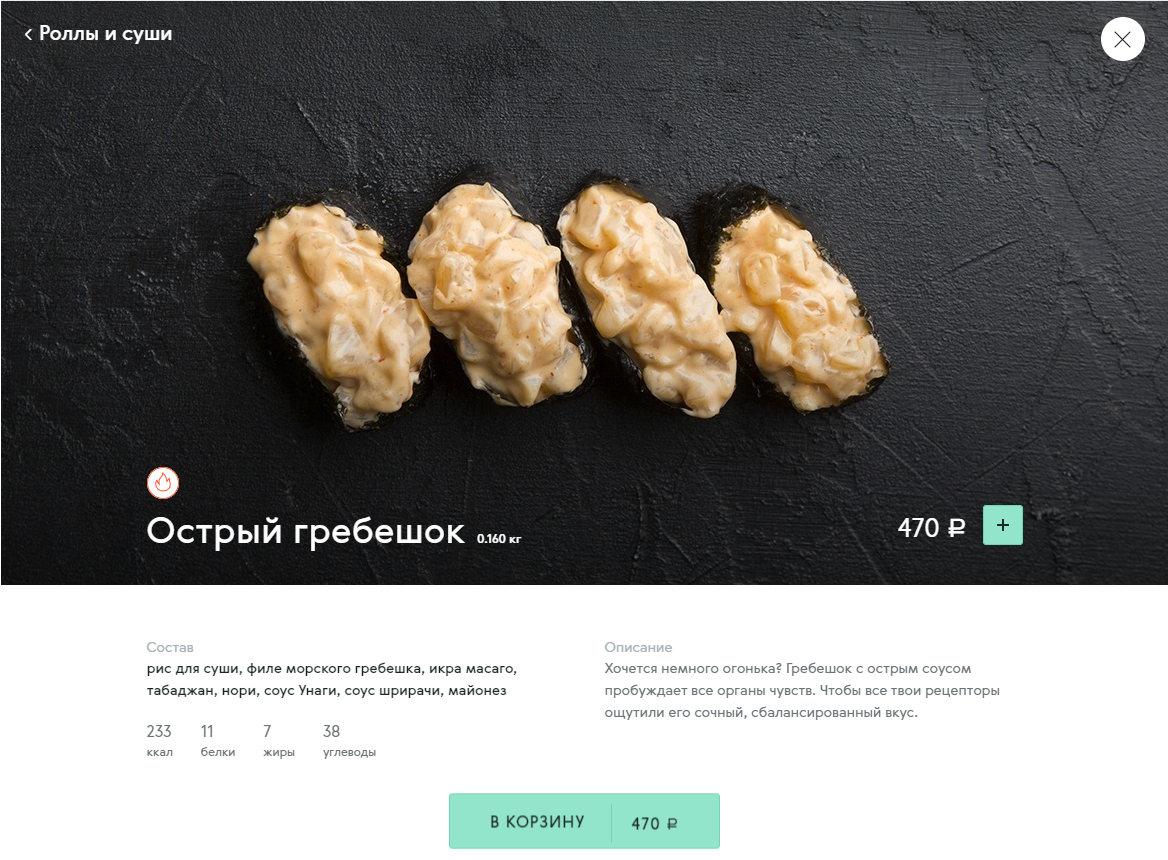Viewport: 1168px width, 860px height.
Task: Click the 470 ₽ price beside the plus button
Action: [x=931, y=528]
